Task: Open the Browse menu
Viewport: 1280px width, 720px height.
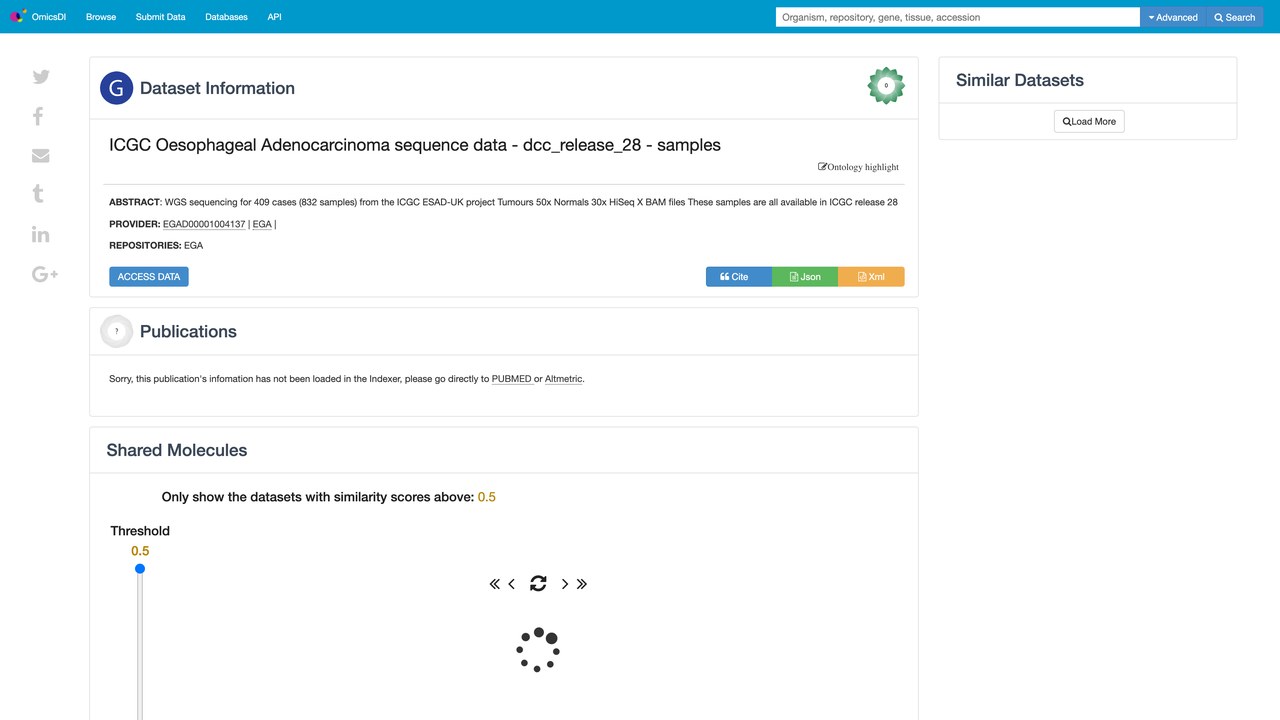Action: click(101, 17)
